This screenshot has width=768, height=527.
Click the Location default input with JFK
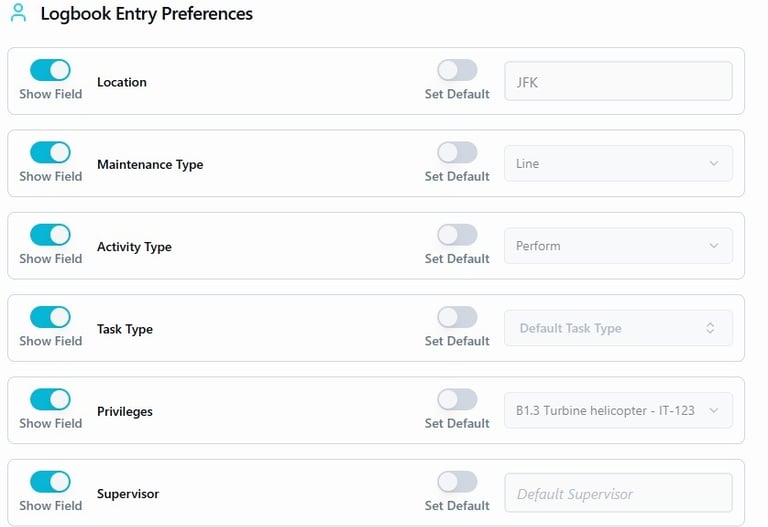coord(618,81)
